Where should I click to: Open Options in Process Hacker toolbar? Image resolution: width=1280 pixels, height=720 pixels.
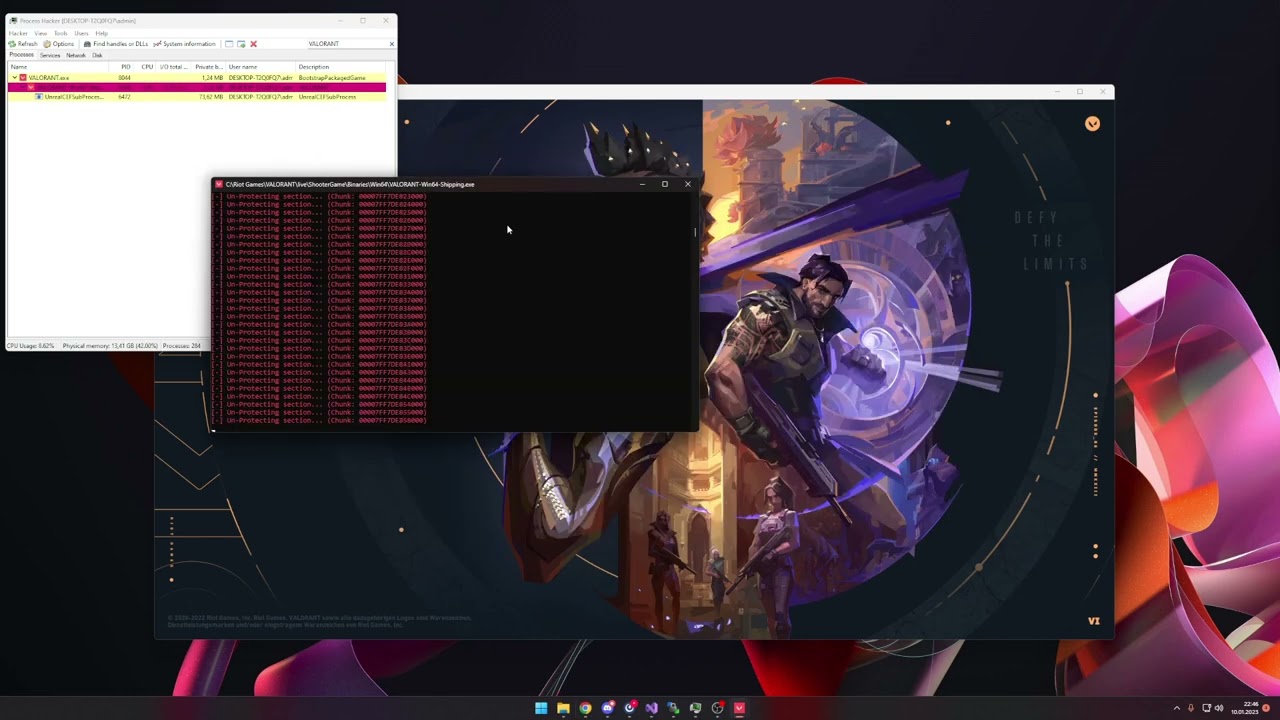pyautogui.click(x=59, y=44)
